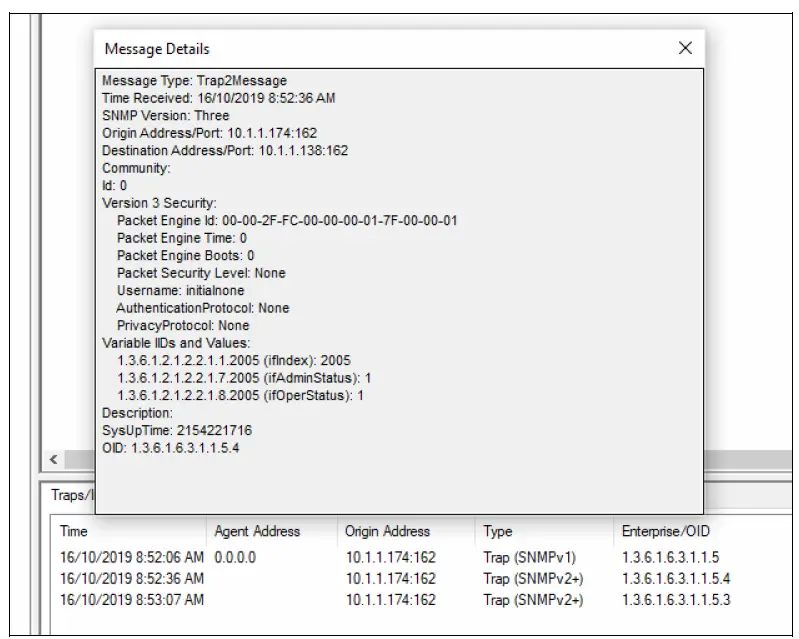Sort by the Agent Address column header
Image resolution: width=799 pixels, height=639 pixels.
tap(257, 531)
